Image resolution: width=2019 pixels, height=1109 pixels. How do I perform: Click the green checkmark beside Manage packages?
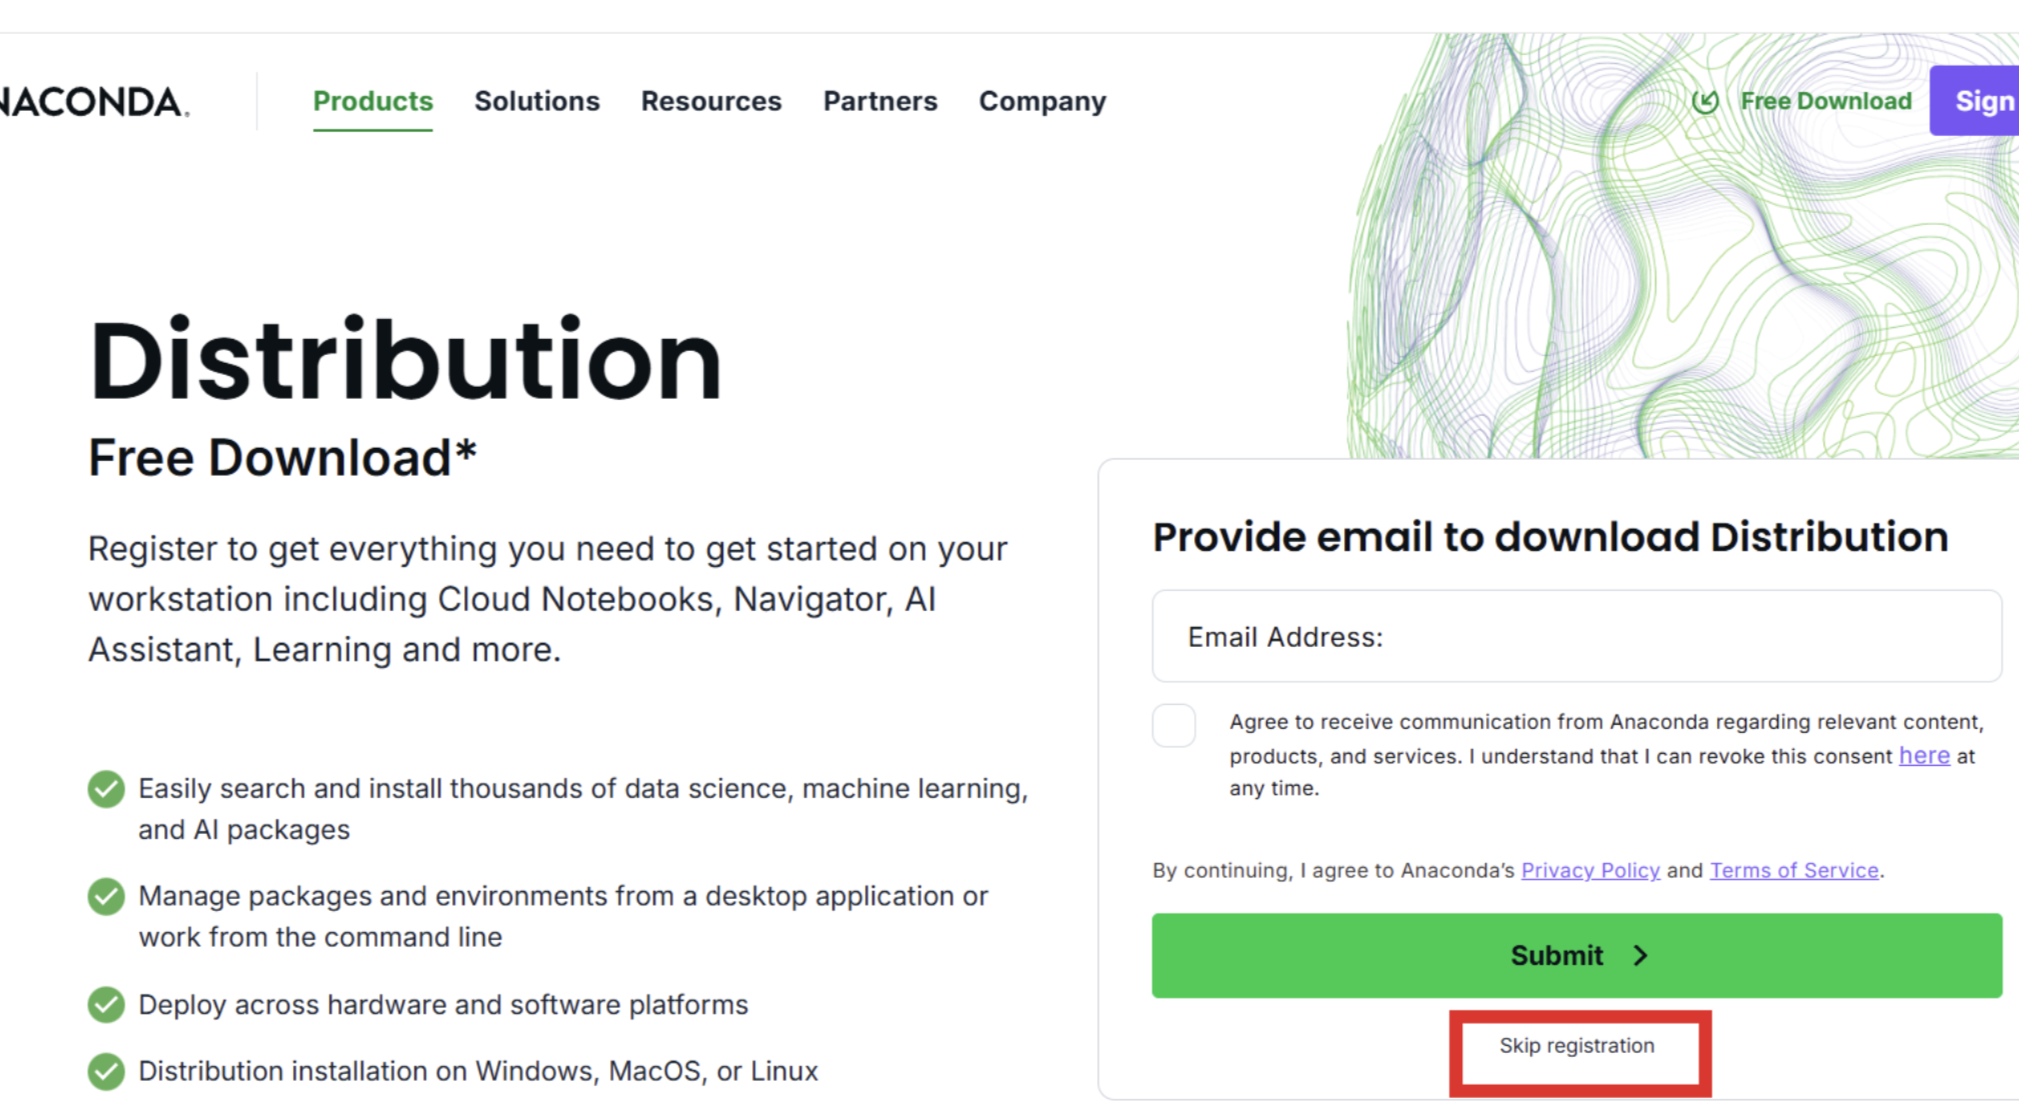(x=106, y=896)
